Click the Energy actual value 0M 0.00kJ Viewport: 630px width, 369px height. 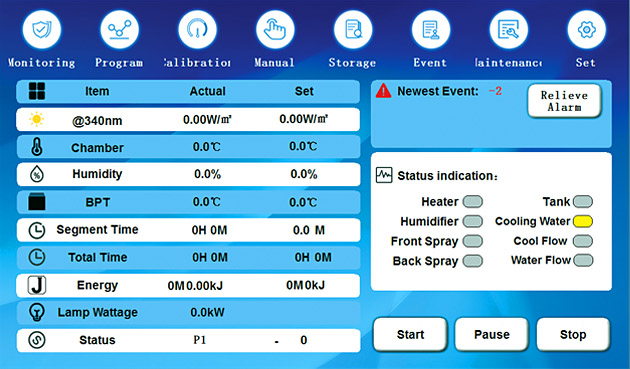195,285
